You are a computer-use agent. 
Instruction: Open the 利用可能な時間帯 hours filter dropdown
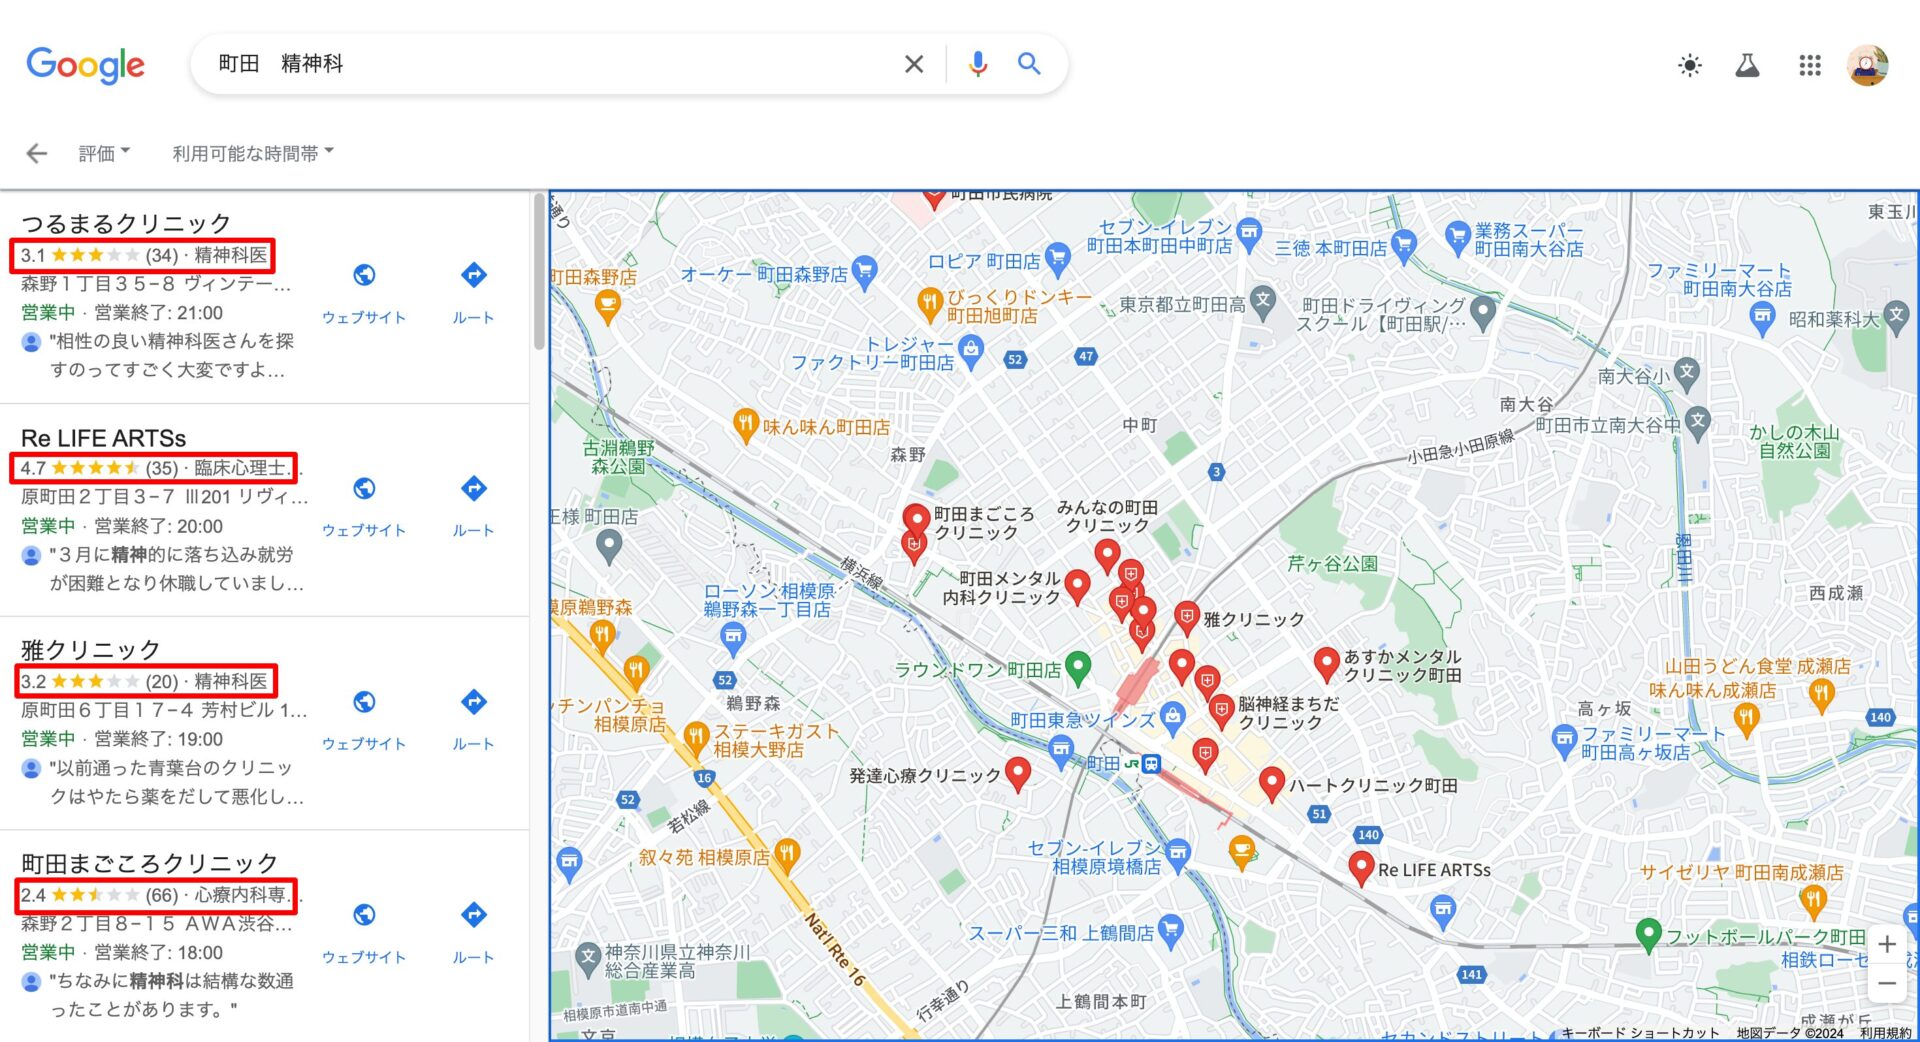pyautogui.click(x=253, y=153)
